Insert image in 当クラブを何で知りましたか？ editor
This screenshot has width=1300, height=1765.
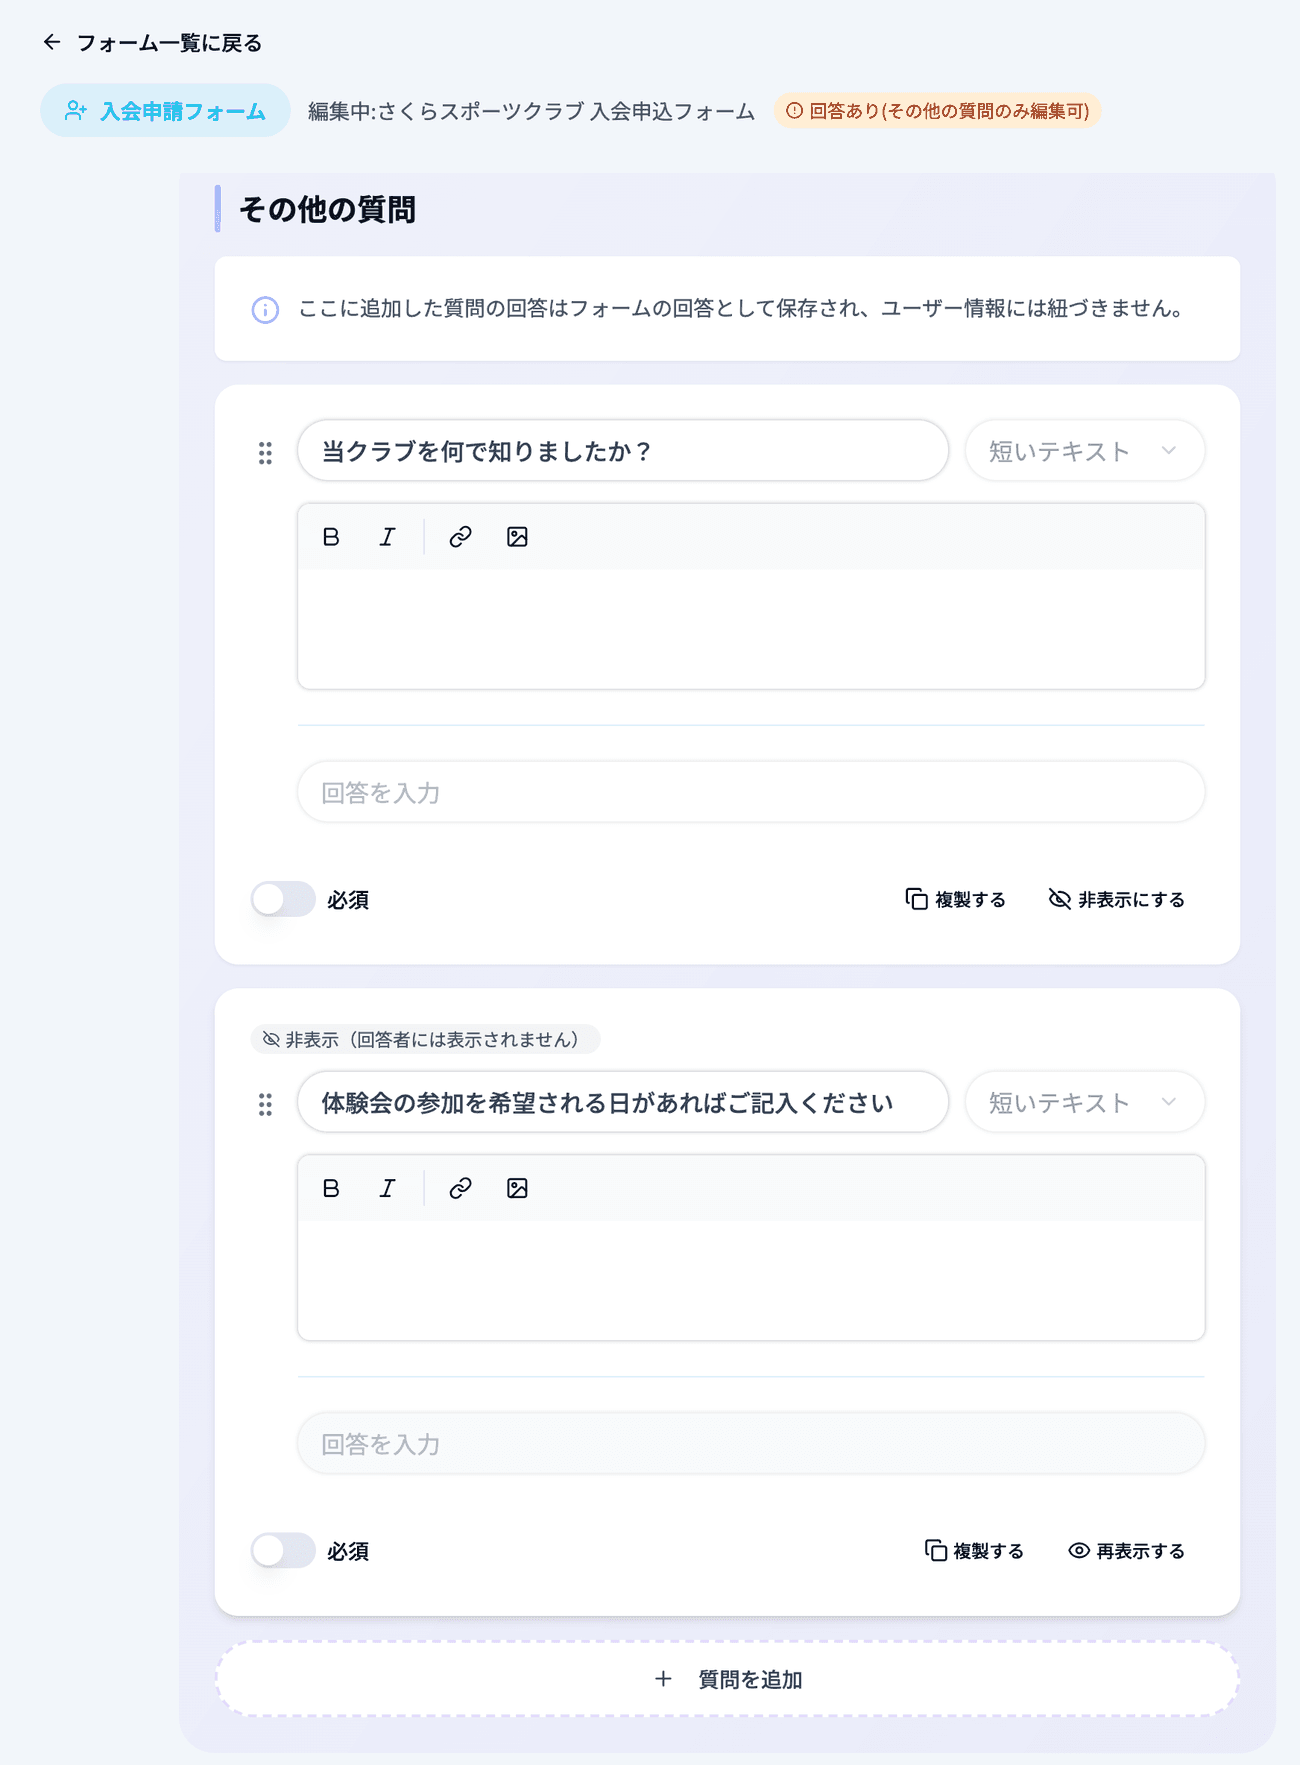pyautogui.click(x=517, y=537)
